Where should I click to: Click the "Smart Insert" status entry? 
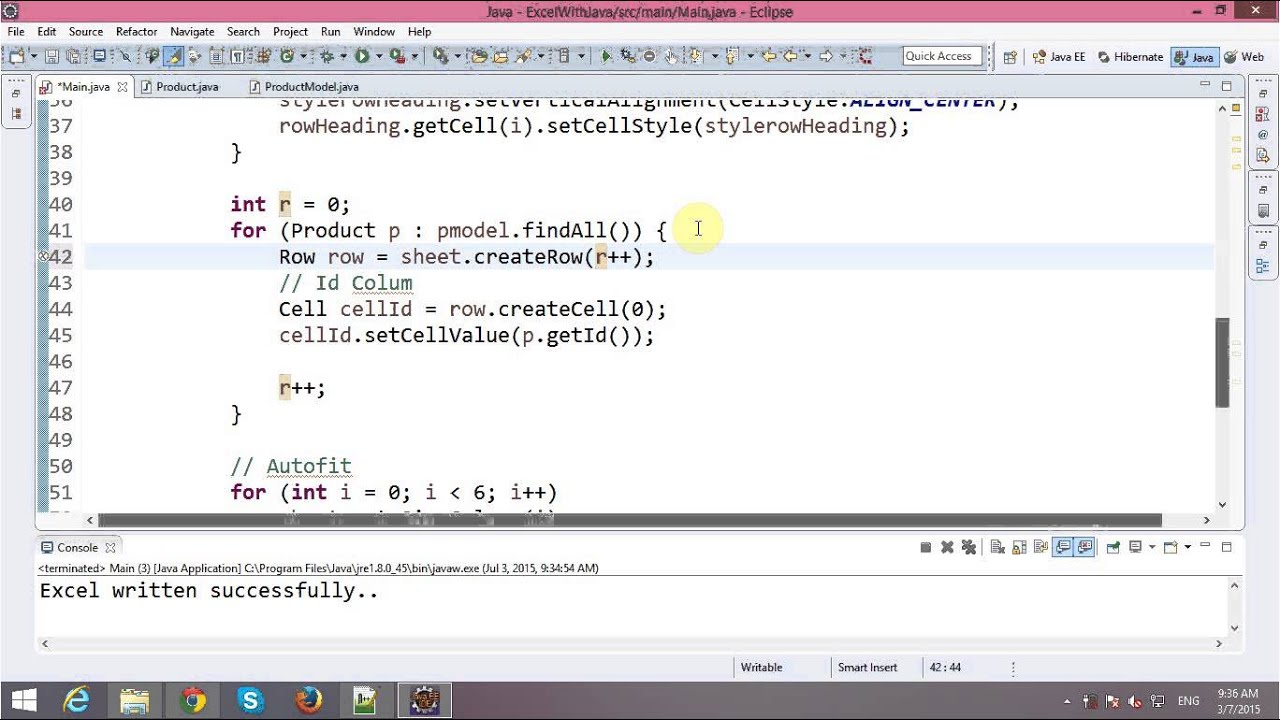(867, 667)
